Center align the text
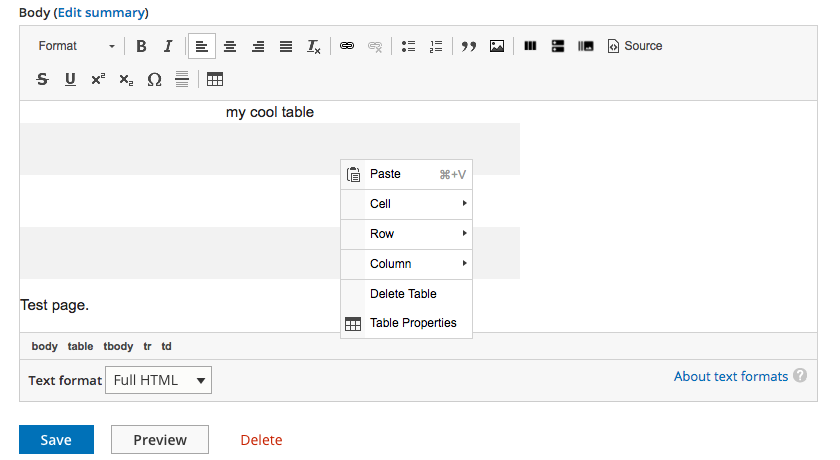Viewport: 840px width, 460px height. tap(230, 46)
